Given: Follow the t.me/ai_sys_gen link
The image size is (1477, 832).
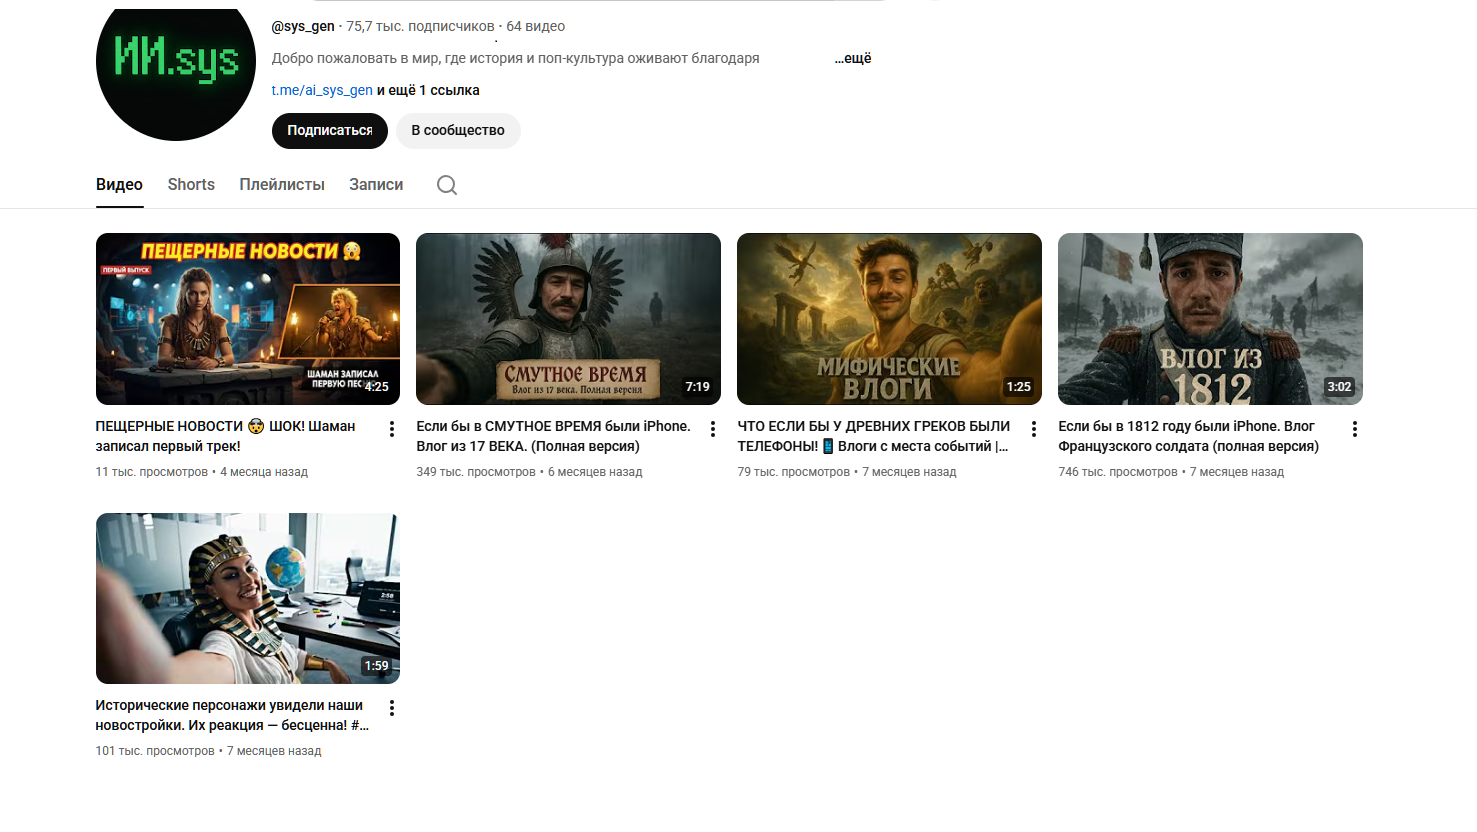Looking at the screenshot, I should (x=322, y=90).
